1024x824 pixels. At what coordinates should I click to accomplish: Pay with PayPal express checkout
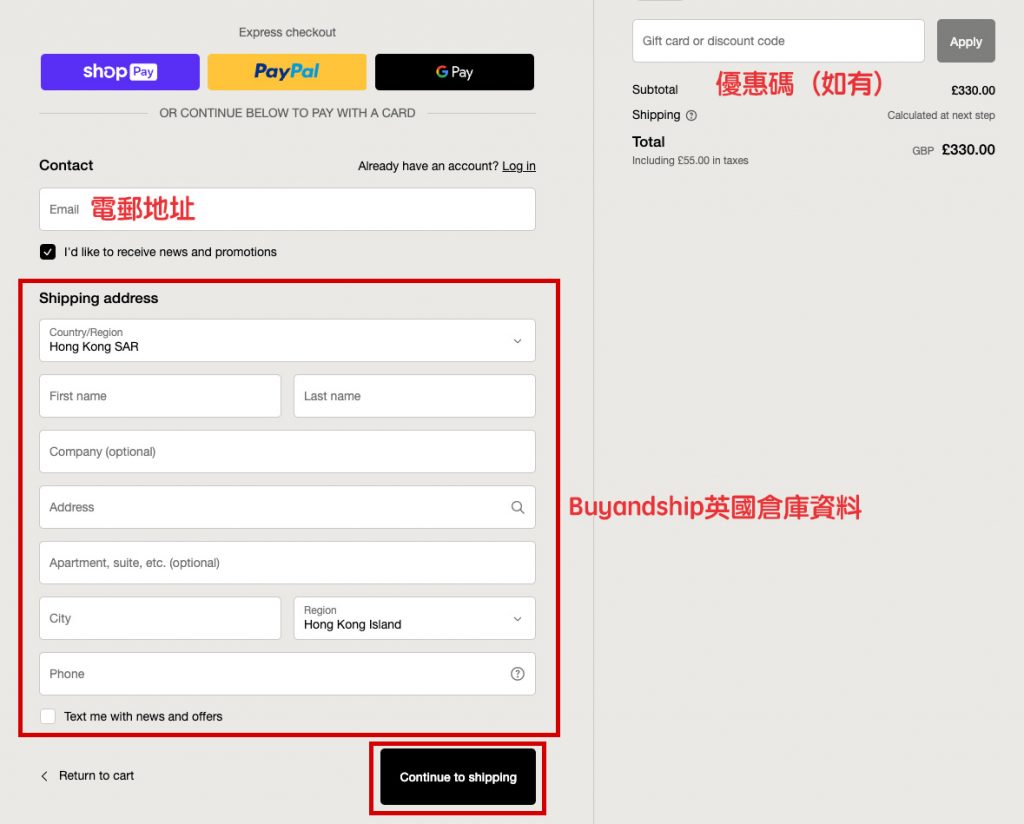pos(287,72)
